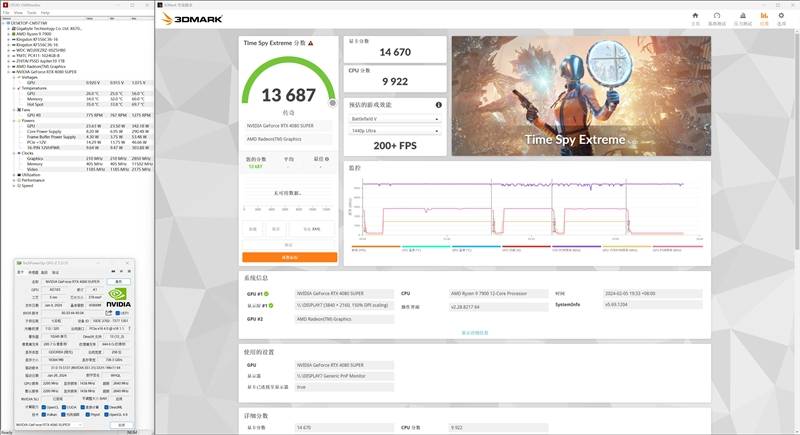This screenshot has height=435, width=800.
Task: Open the Battlefield V game dropdown
Action: 394,119
